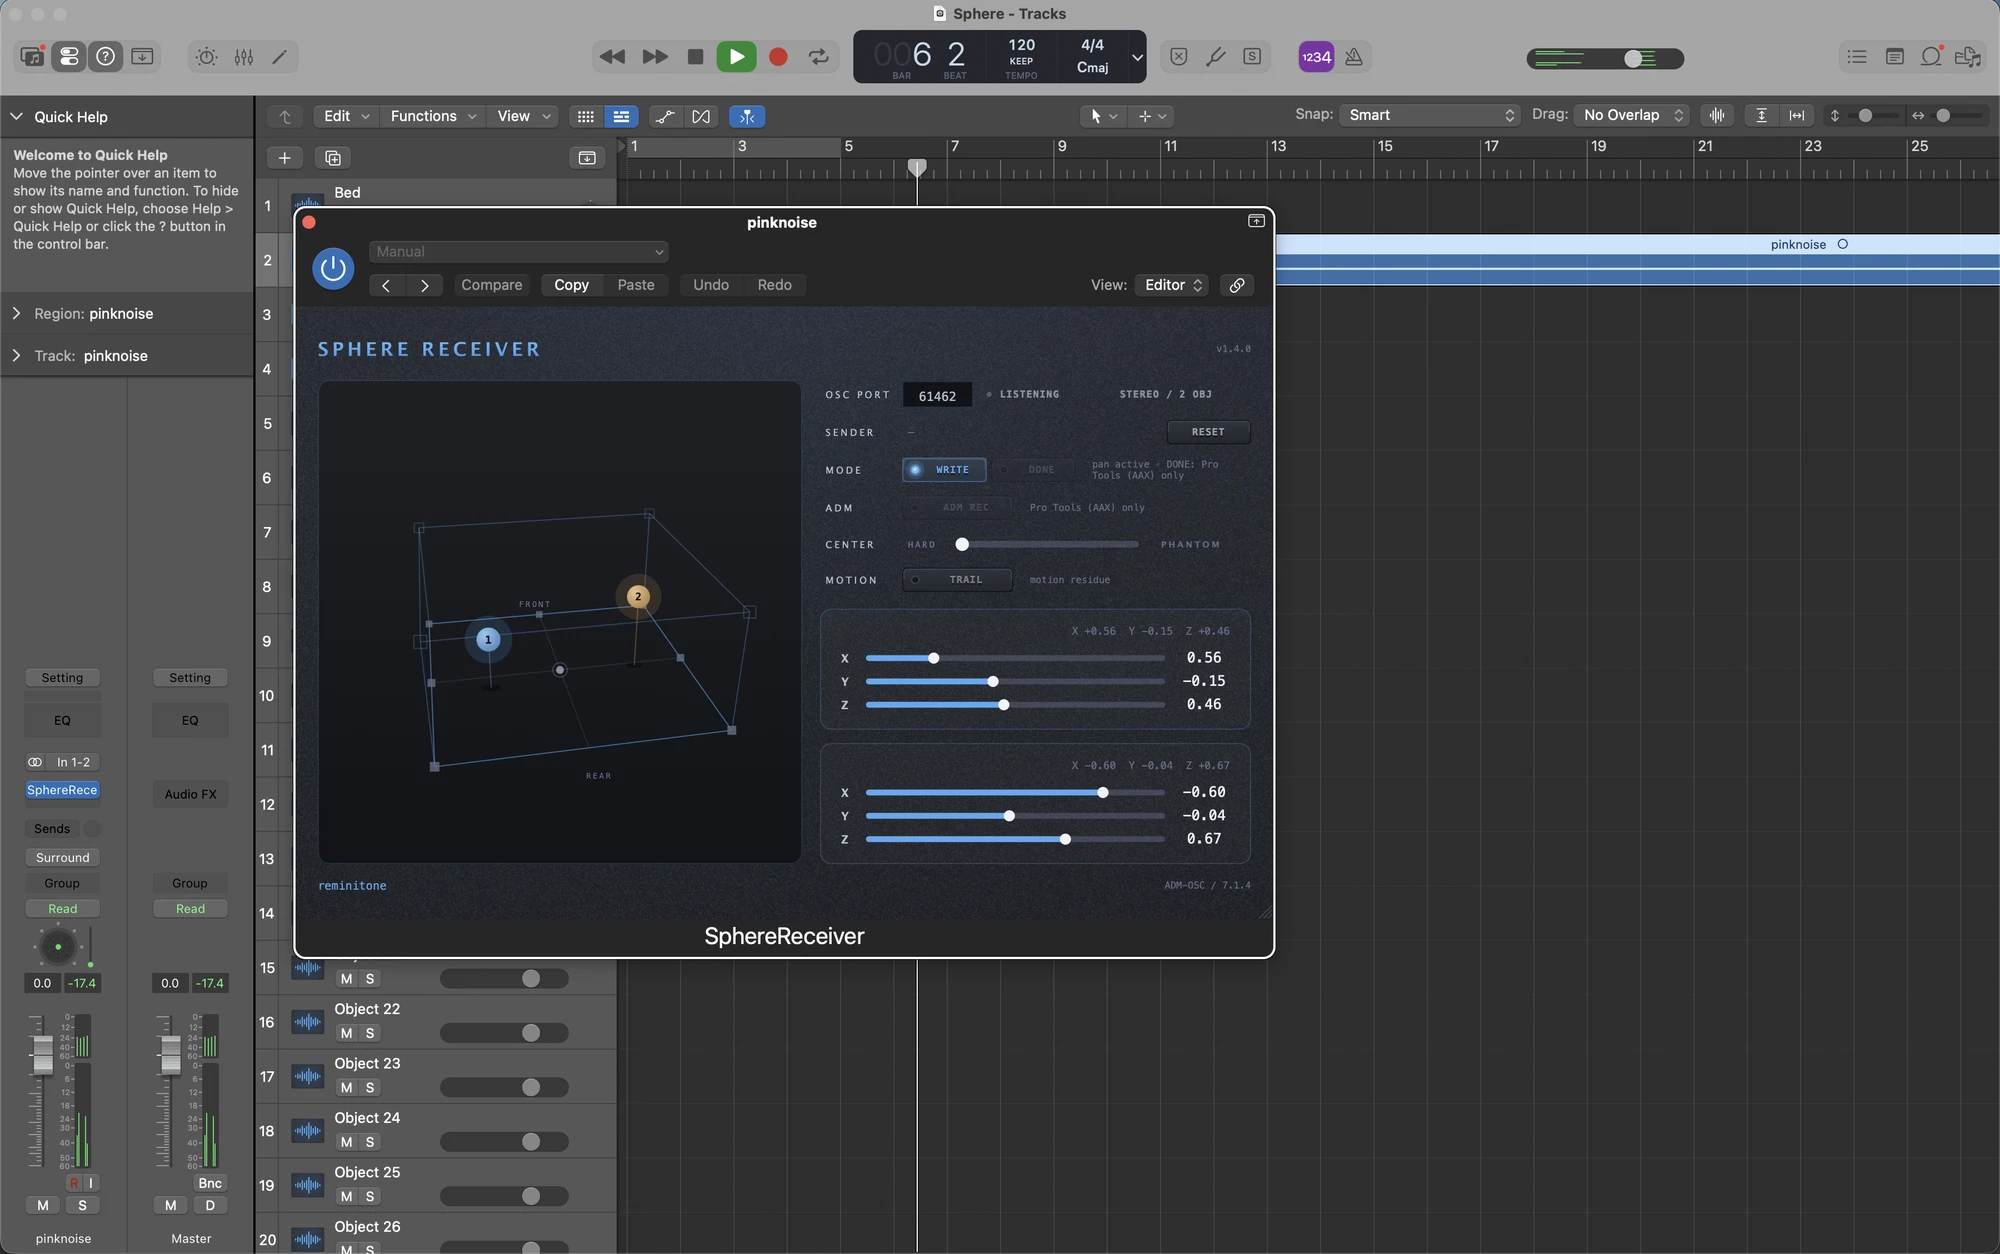Click the add track plus button
The image size is (2000, 1254).
[284, 158]
